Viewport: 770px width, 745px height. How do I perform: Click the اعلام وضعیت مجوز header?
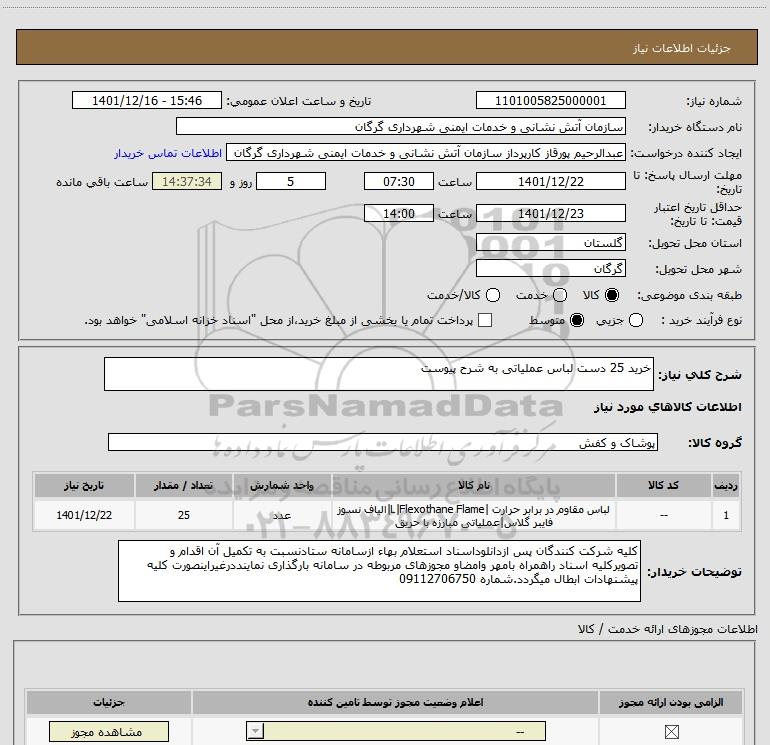pyautogui.click(x=395, y=702)
